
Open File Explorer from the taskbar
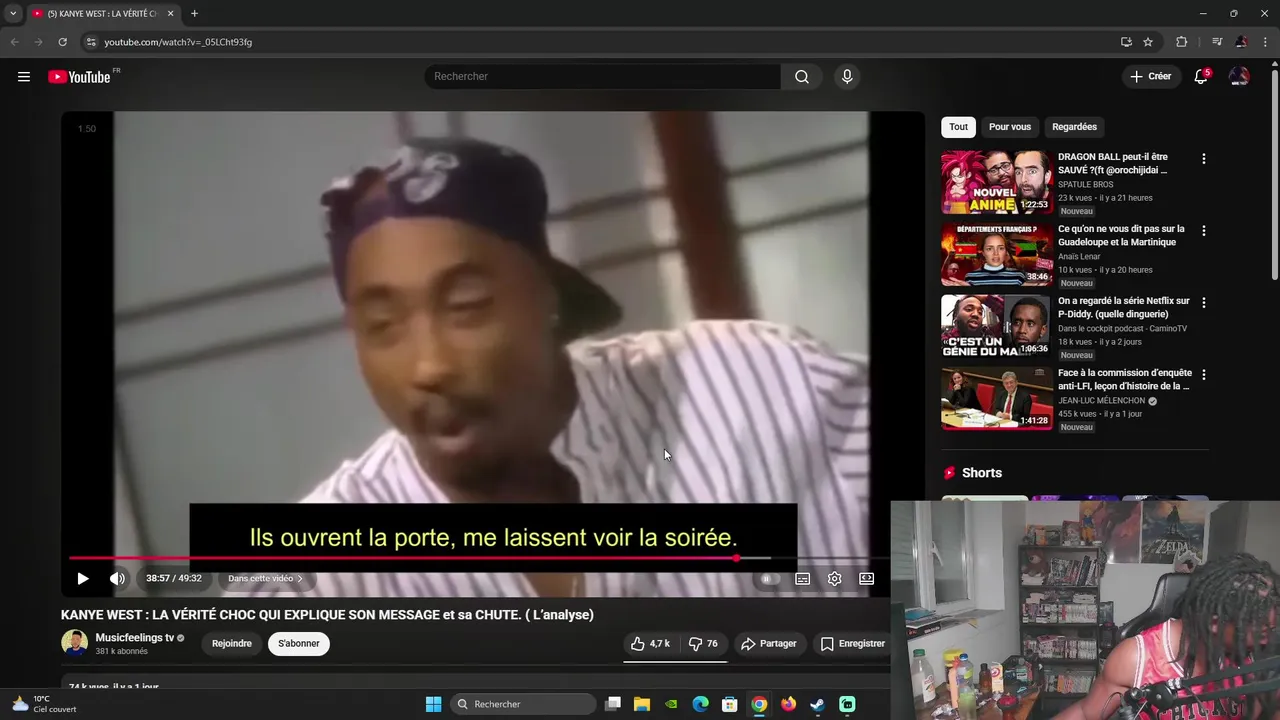pyautogui.click(x=642, y=704)
